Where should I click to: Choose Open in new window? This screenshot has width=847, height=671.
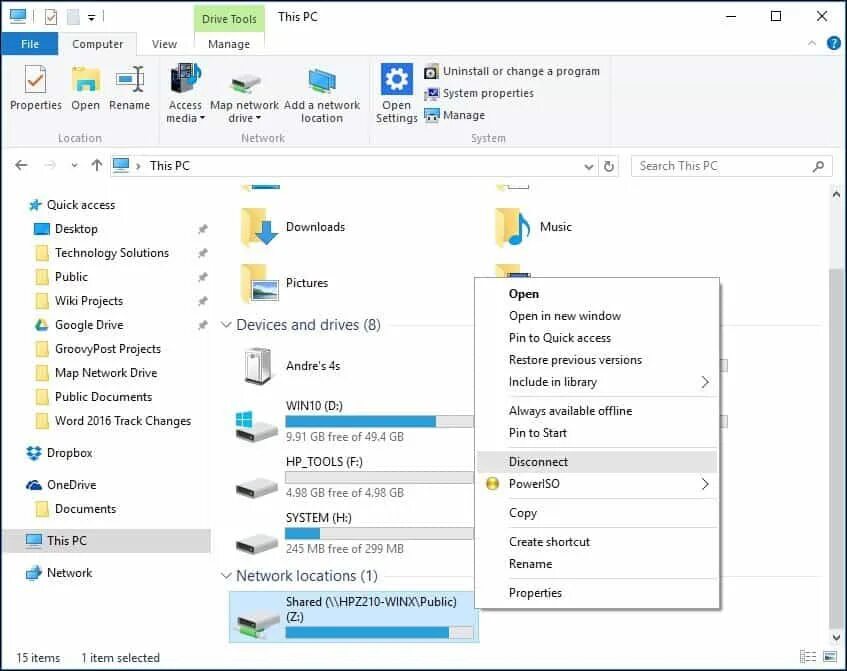597,316
